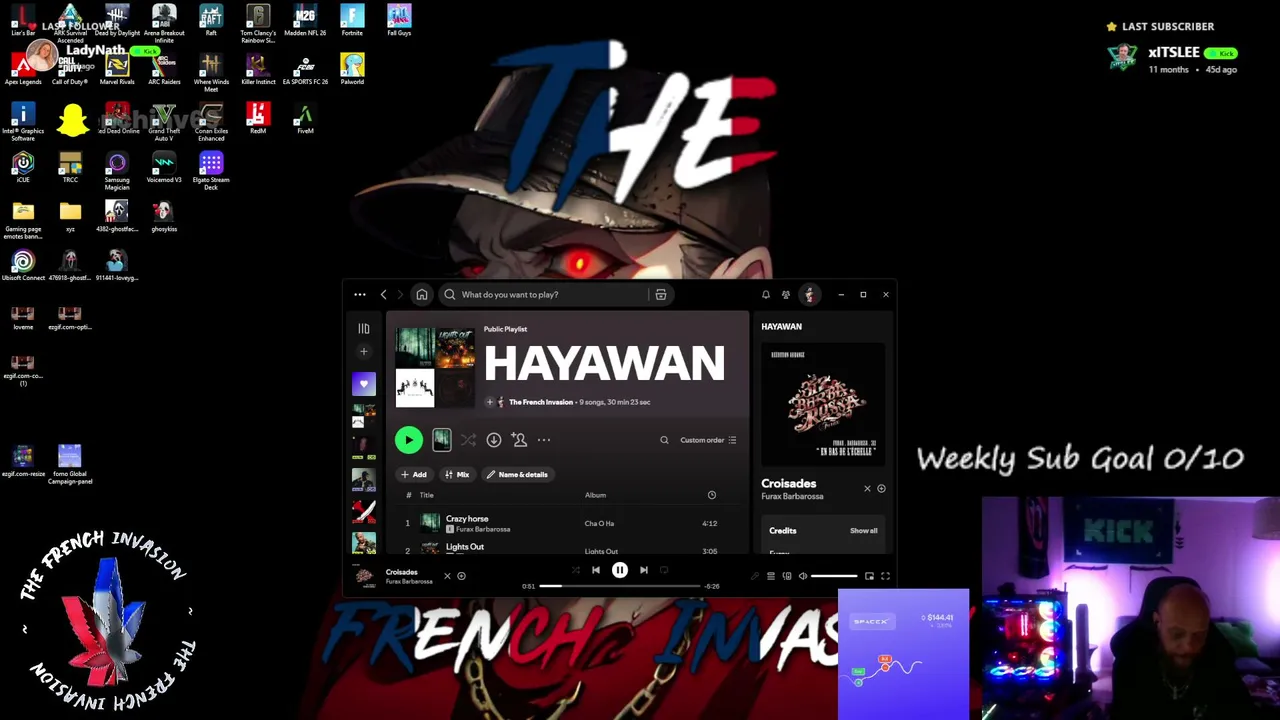Click the Add button
Screen dimensions: 1280x720
tap(414, 475)
